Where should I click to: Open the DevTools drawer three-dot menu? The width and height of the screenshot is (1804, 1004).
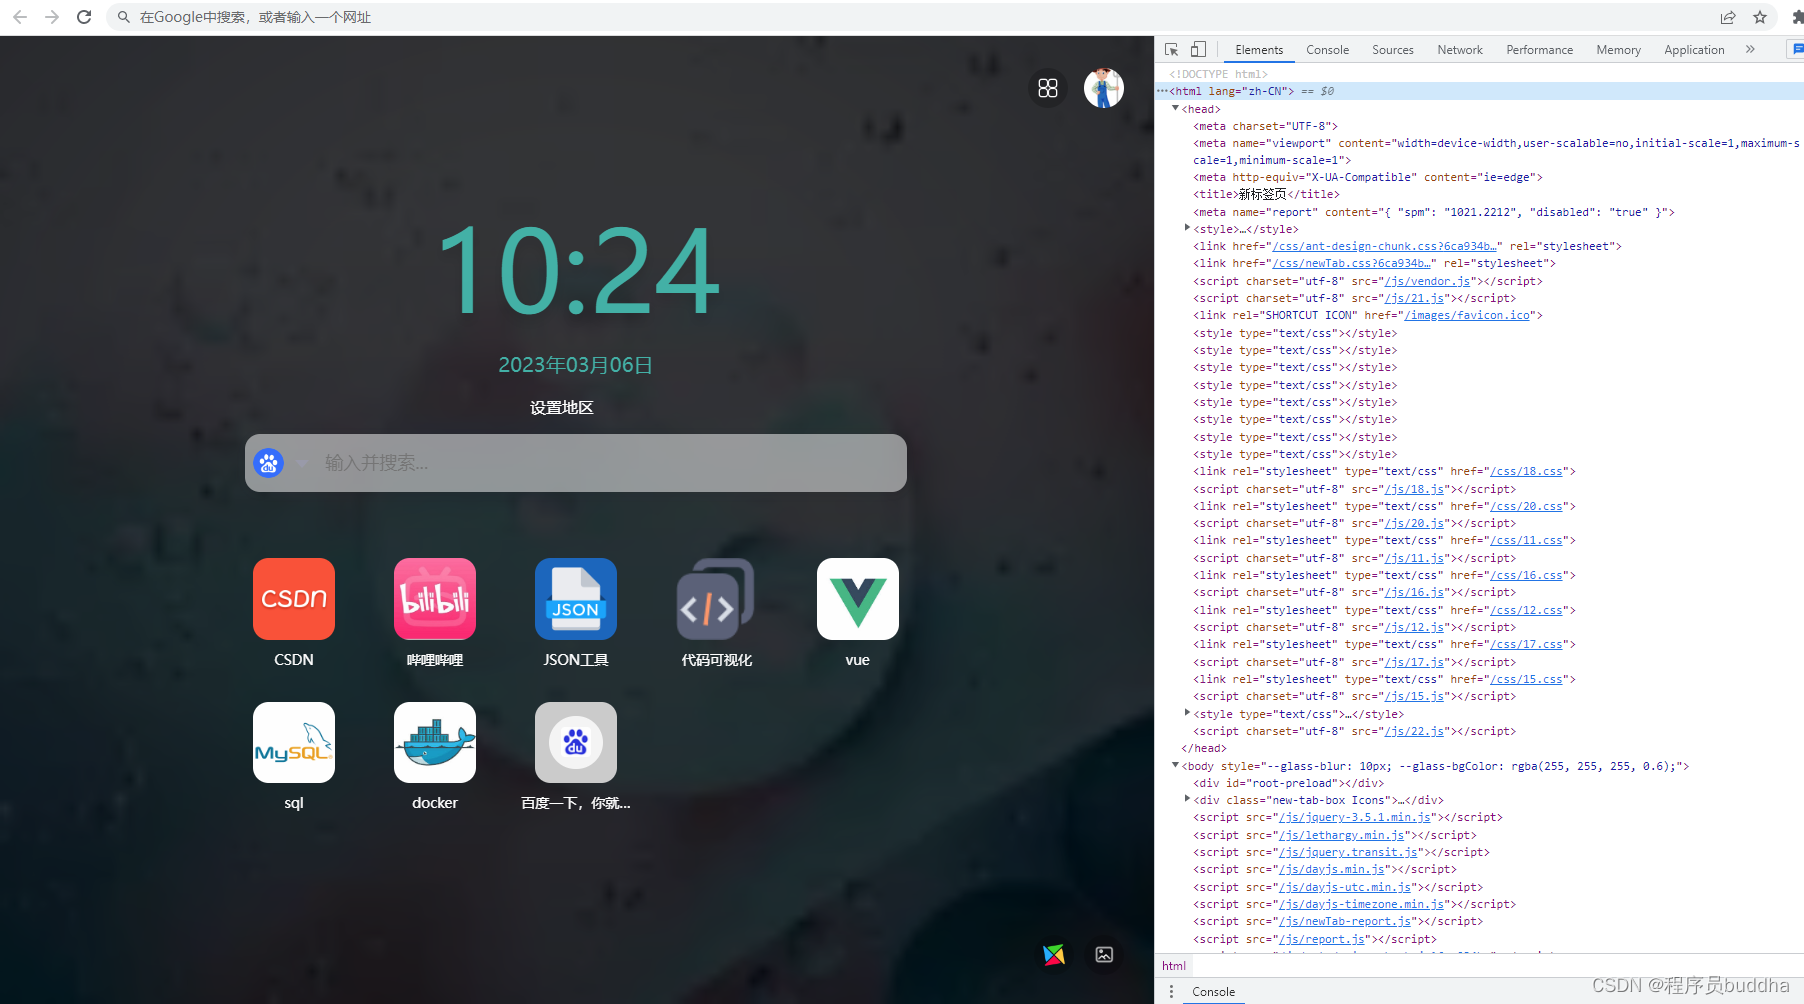point(1171,992)
